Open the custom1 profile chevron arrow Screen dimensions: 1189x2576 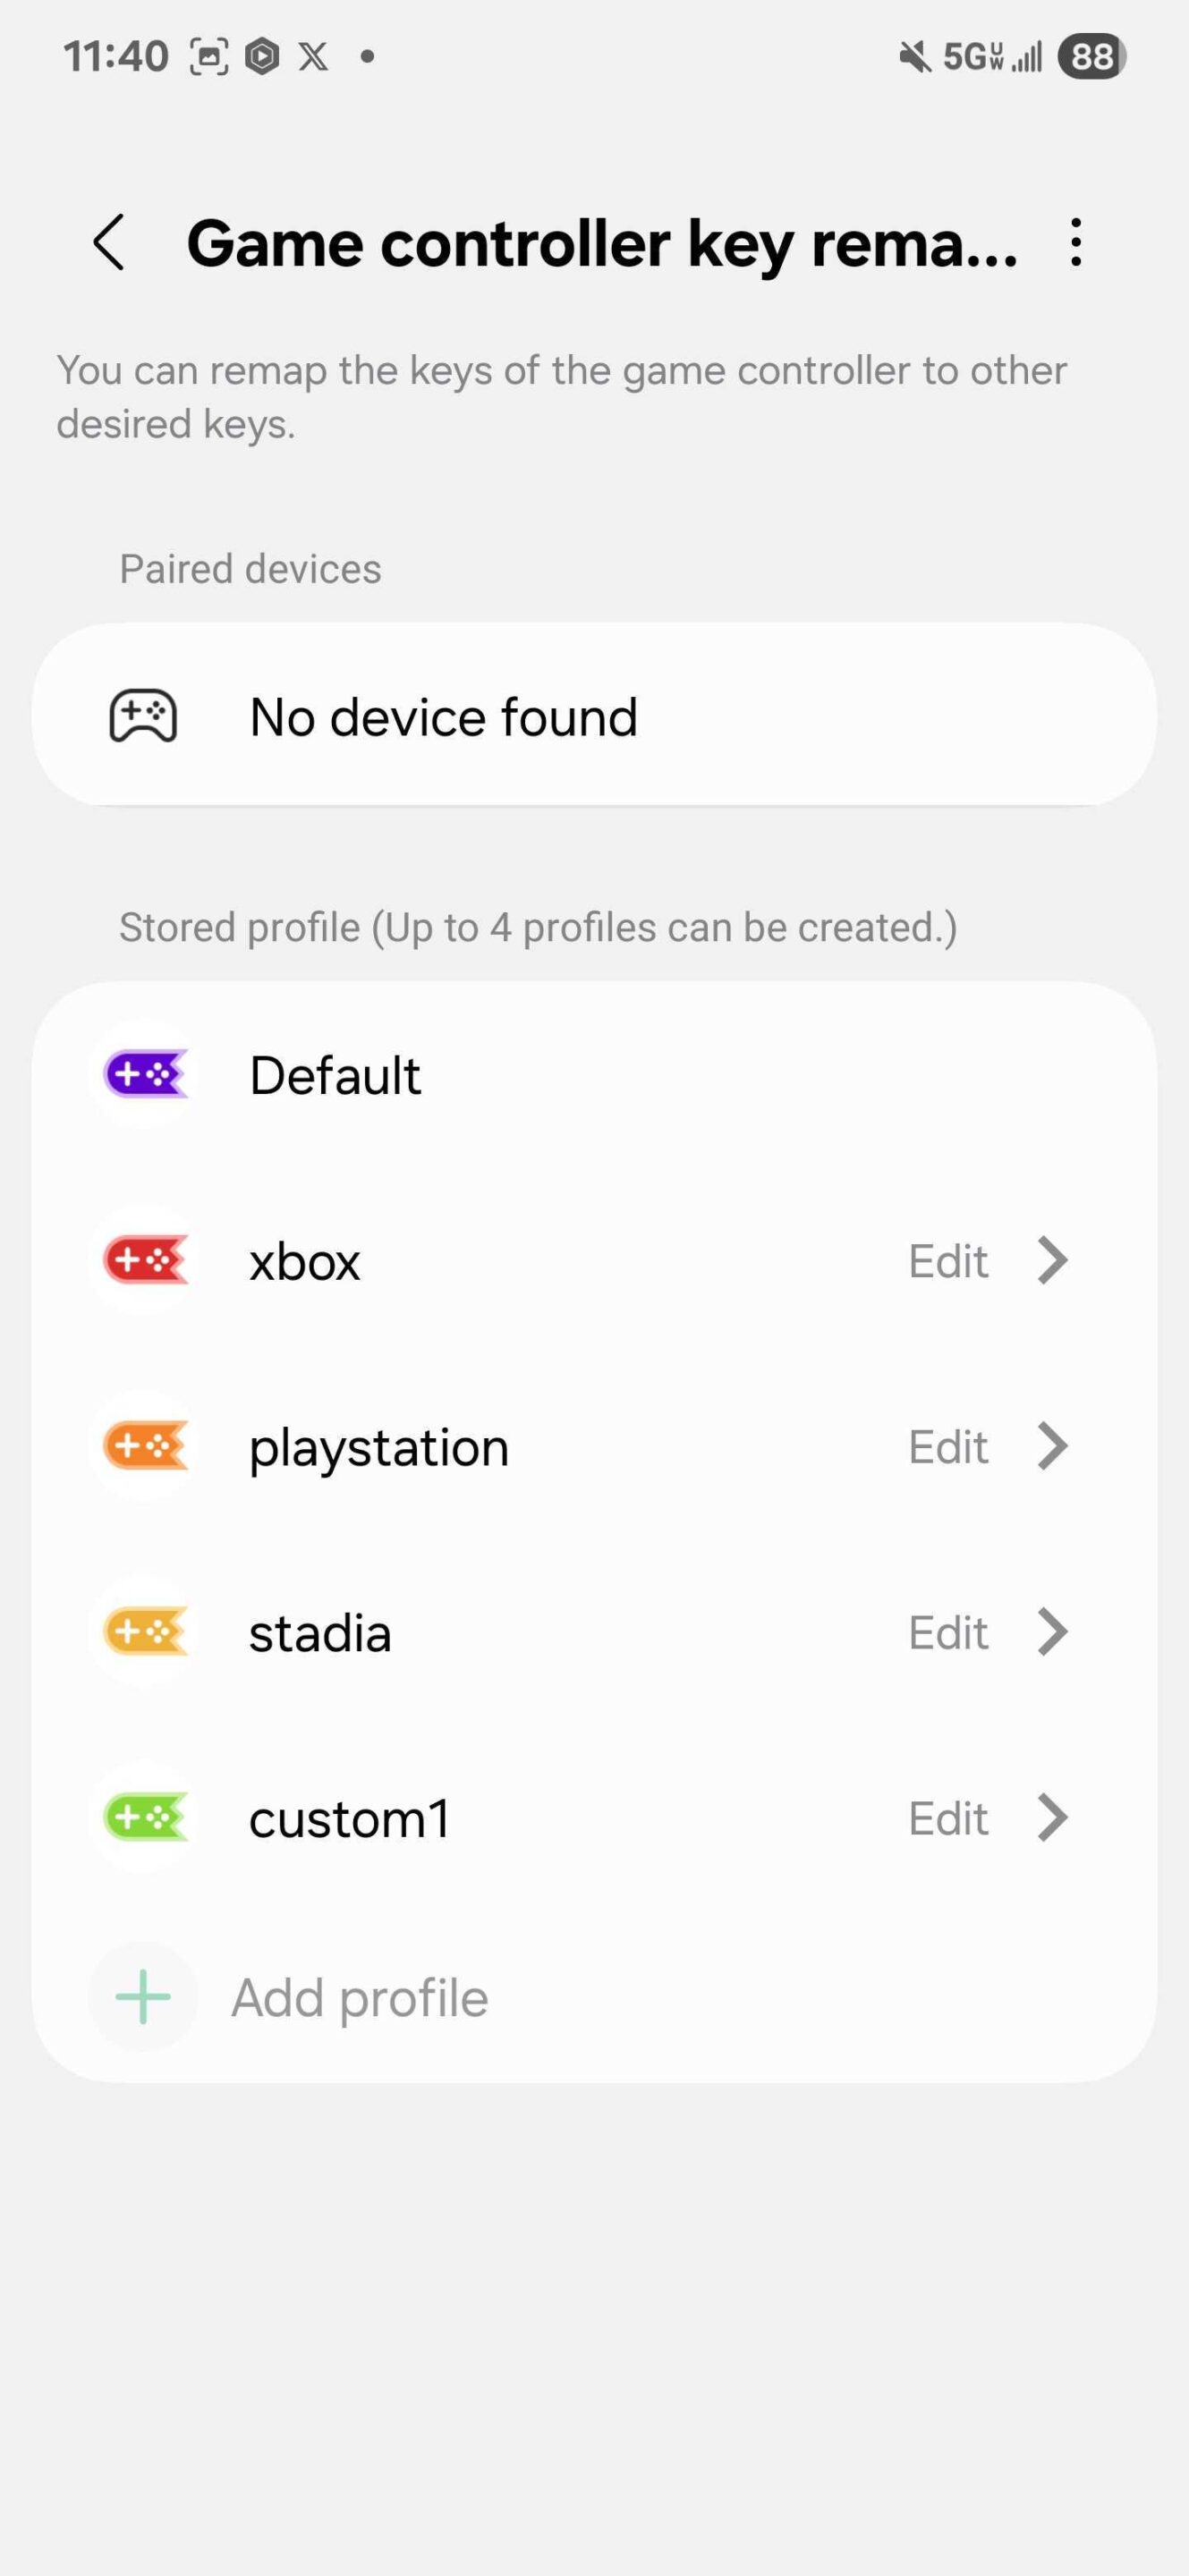pos(1052,1818)
